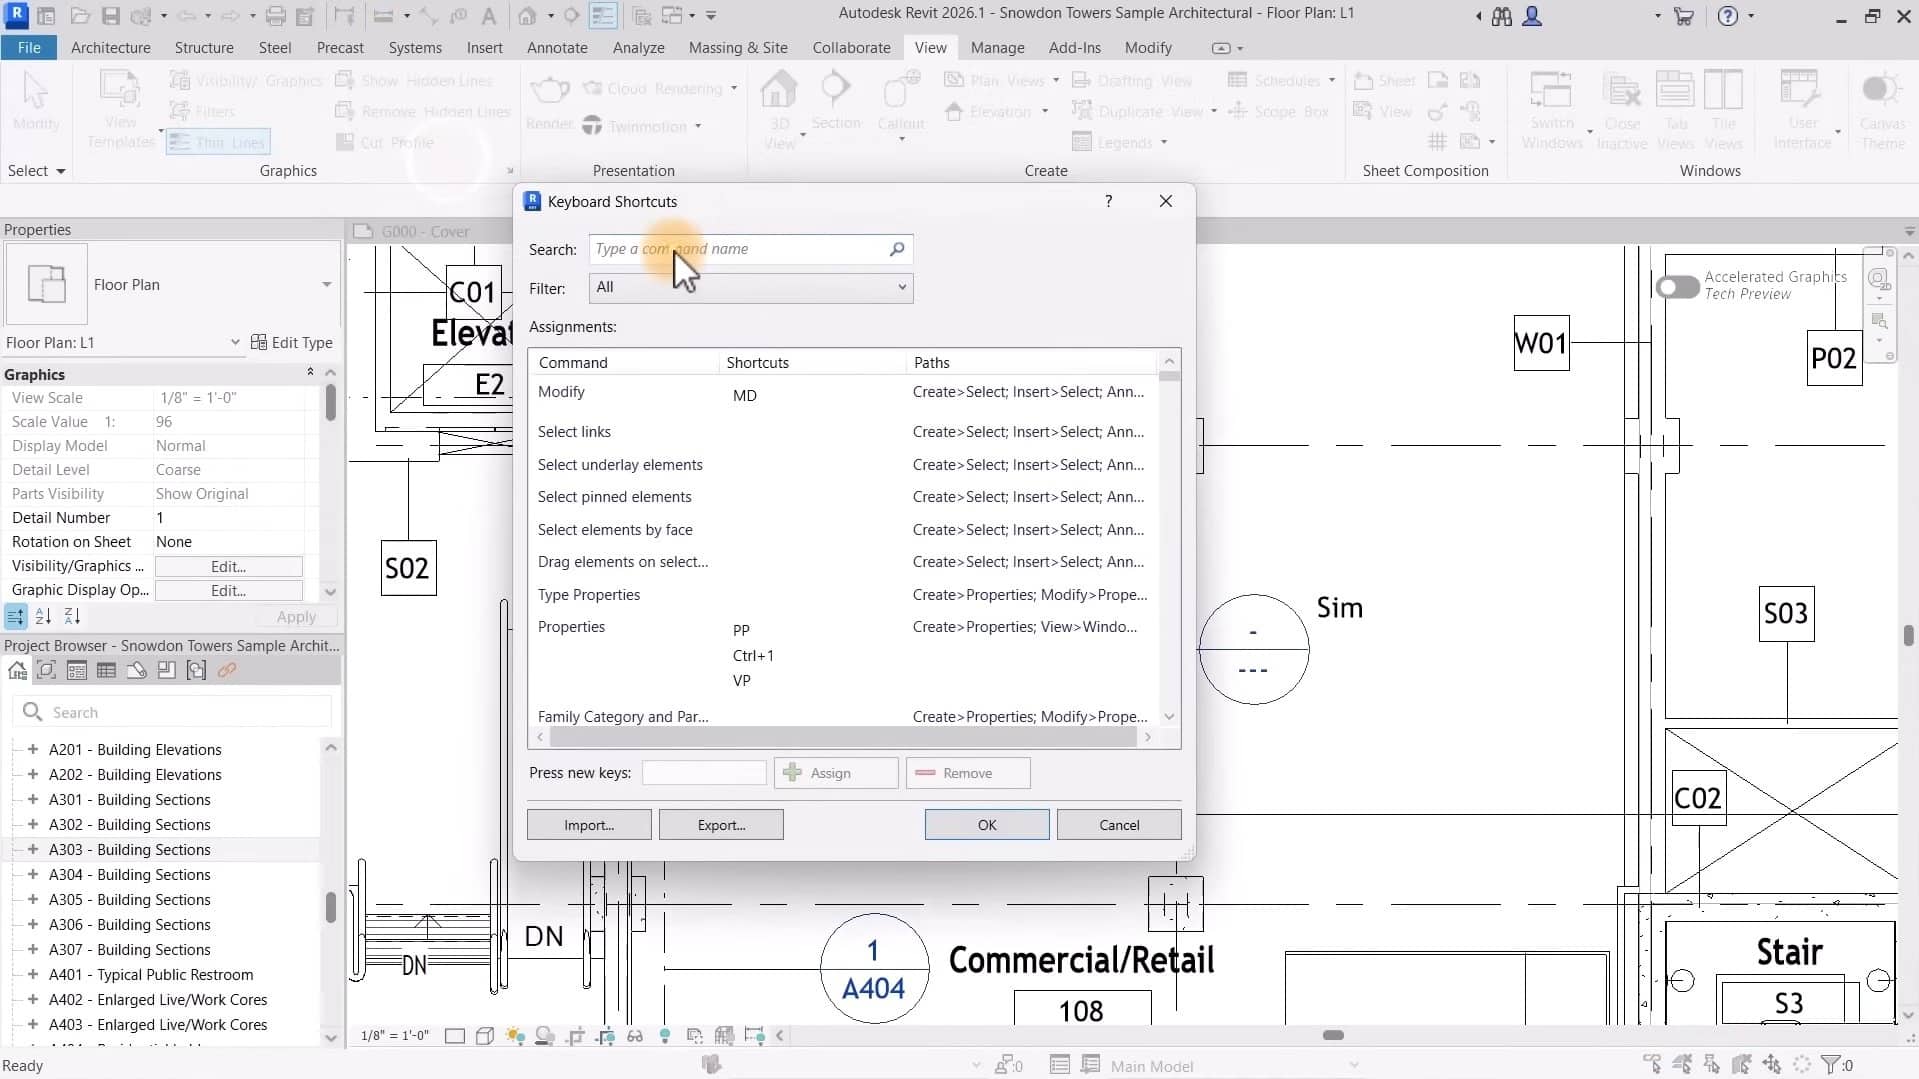Expand the Select panel dropdown
This screenshot has width=1919, height=1079.
click(x=37, y=171)
